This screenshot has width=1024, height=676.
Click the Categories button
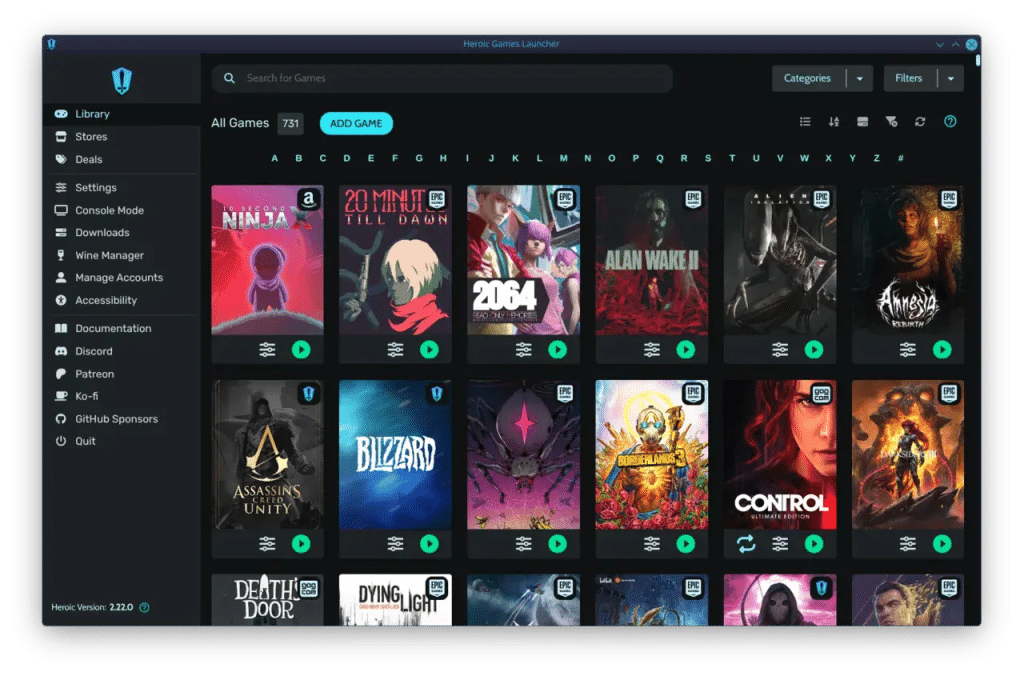pos(808,78)
